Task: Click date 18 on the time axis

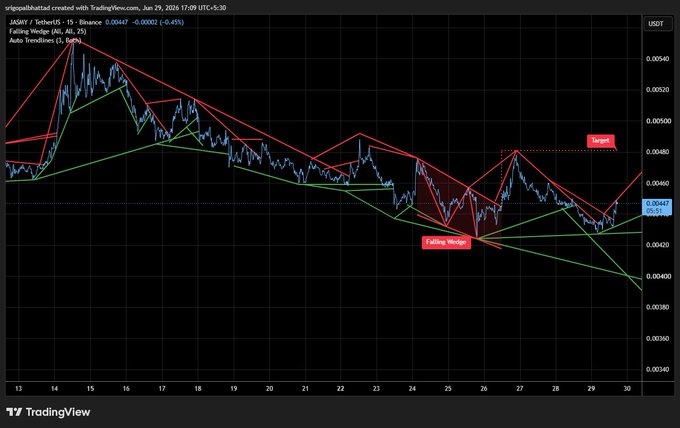Action: [198, 389]
